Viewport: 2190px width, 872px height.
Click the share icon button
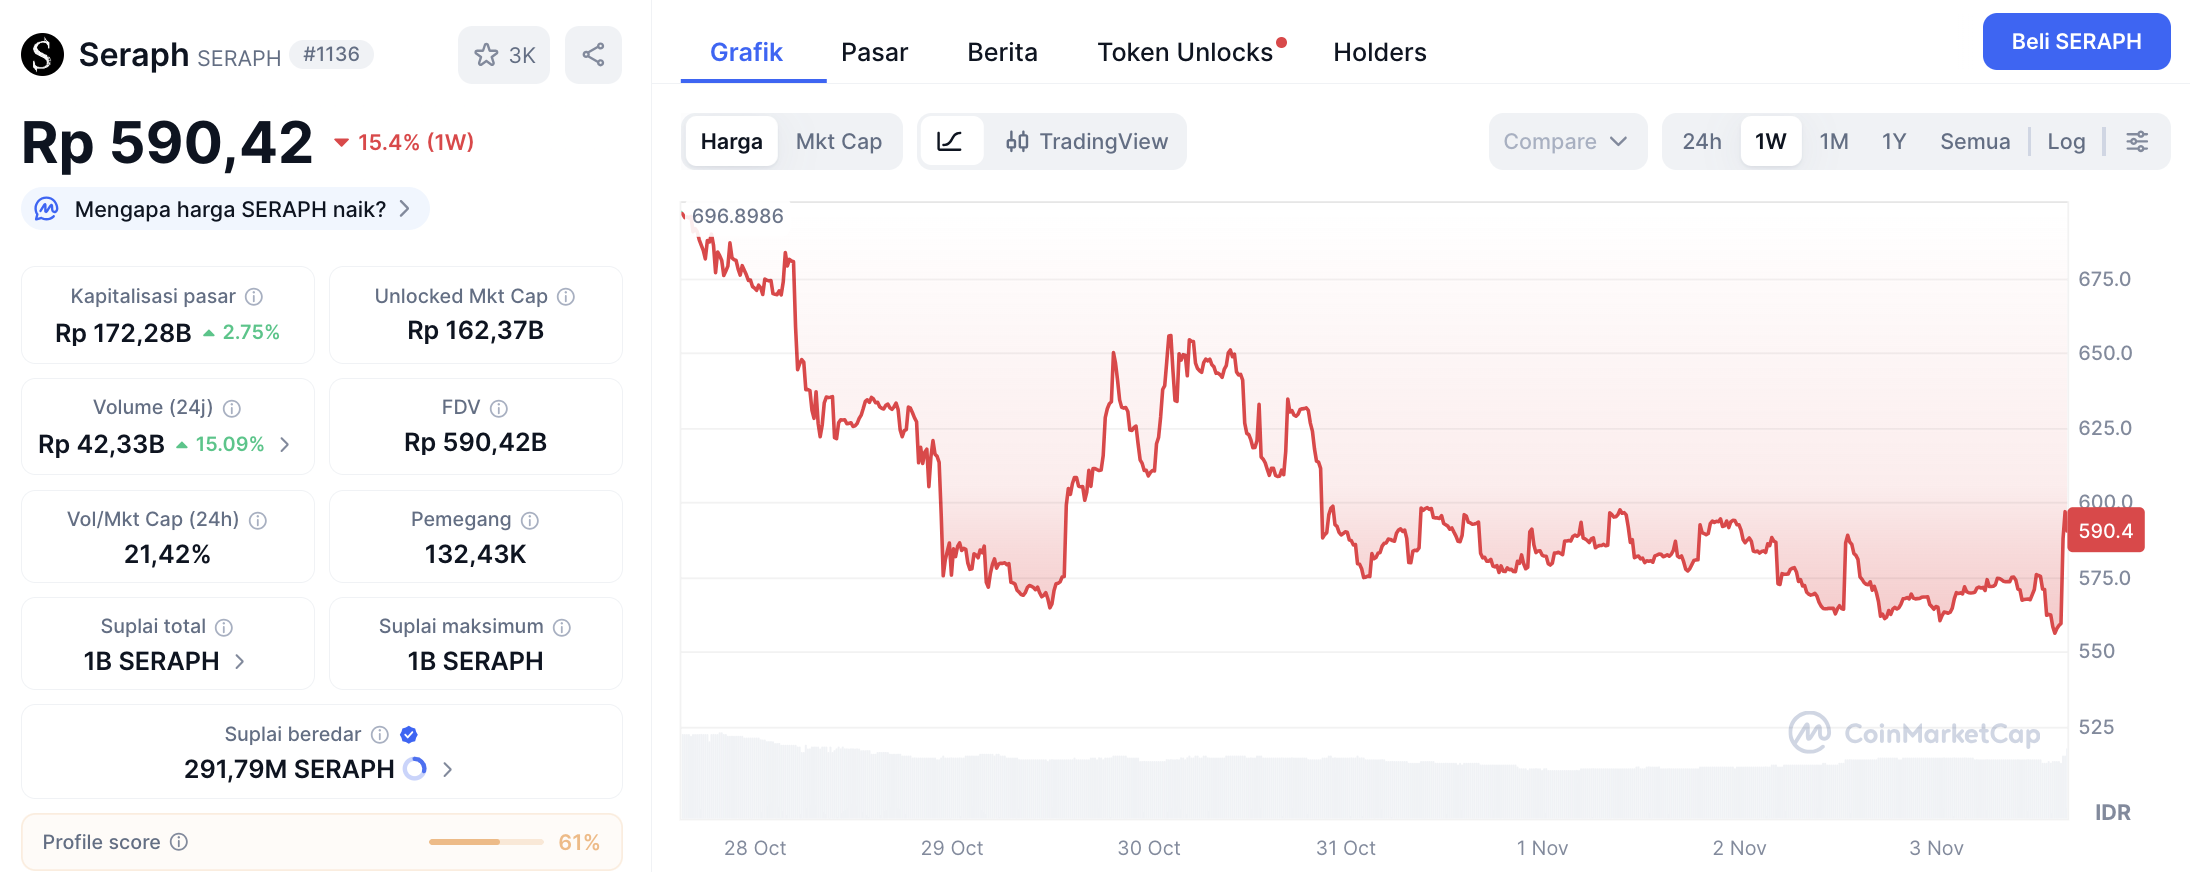click(593, 55)
